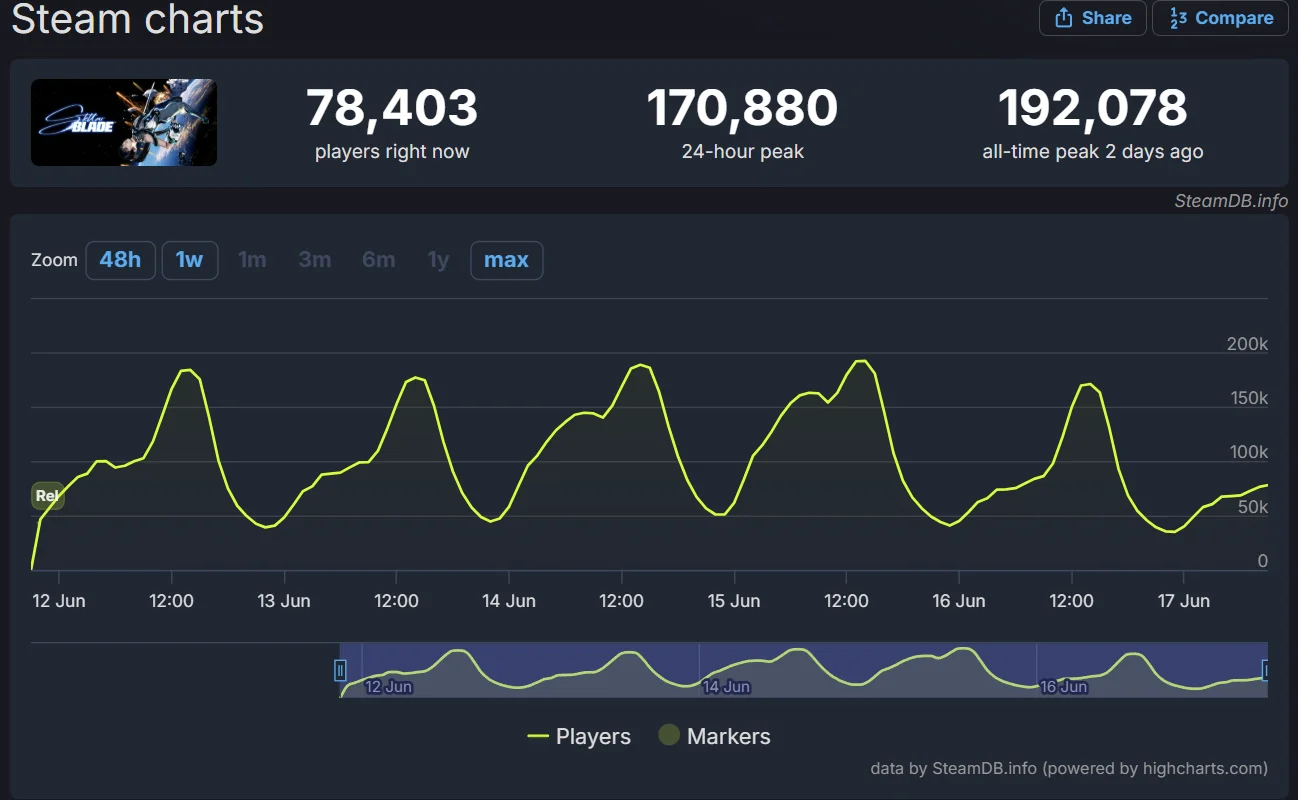Viewport: 1298px width, 800px height.
Task: Grab the right navigator range handle
Action: pyautogui.click(x=1266, y=670)
